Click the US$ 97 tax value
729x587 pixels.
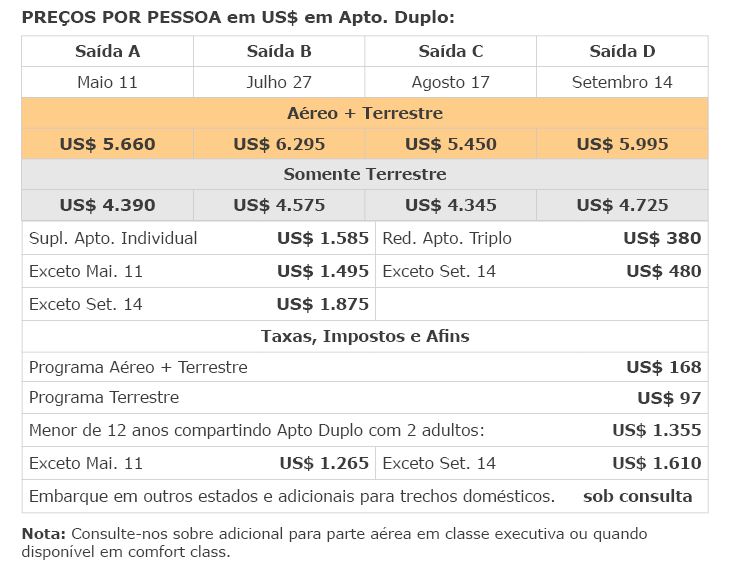coord(669,398)
